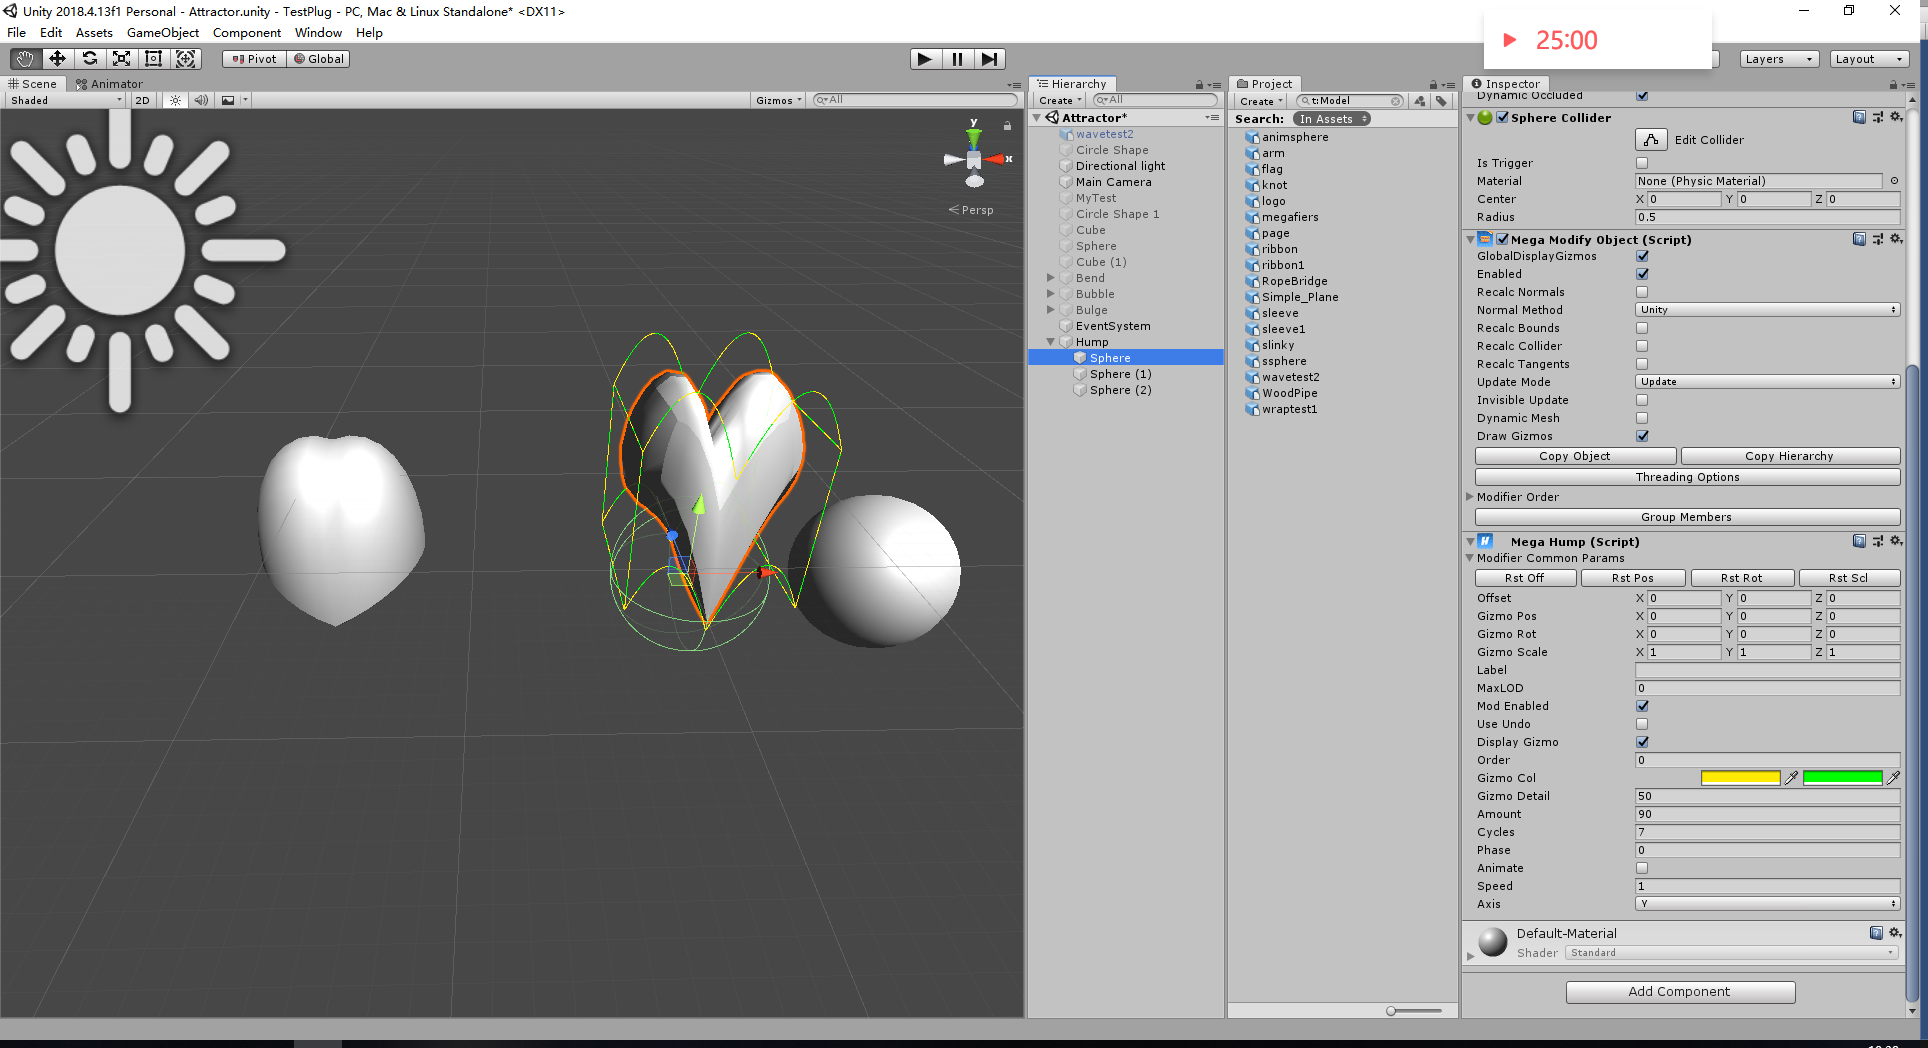This screenshot has width=1928, height=1048.
Task: Switch to the Animator tab
Action: coord(109,84)
